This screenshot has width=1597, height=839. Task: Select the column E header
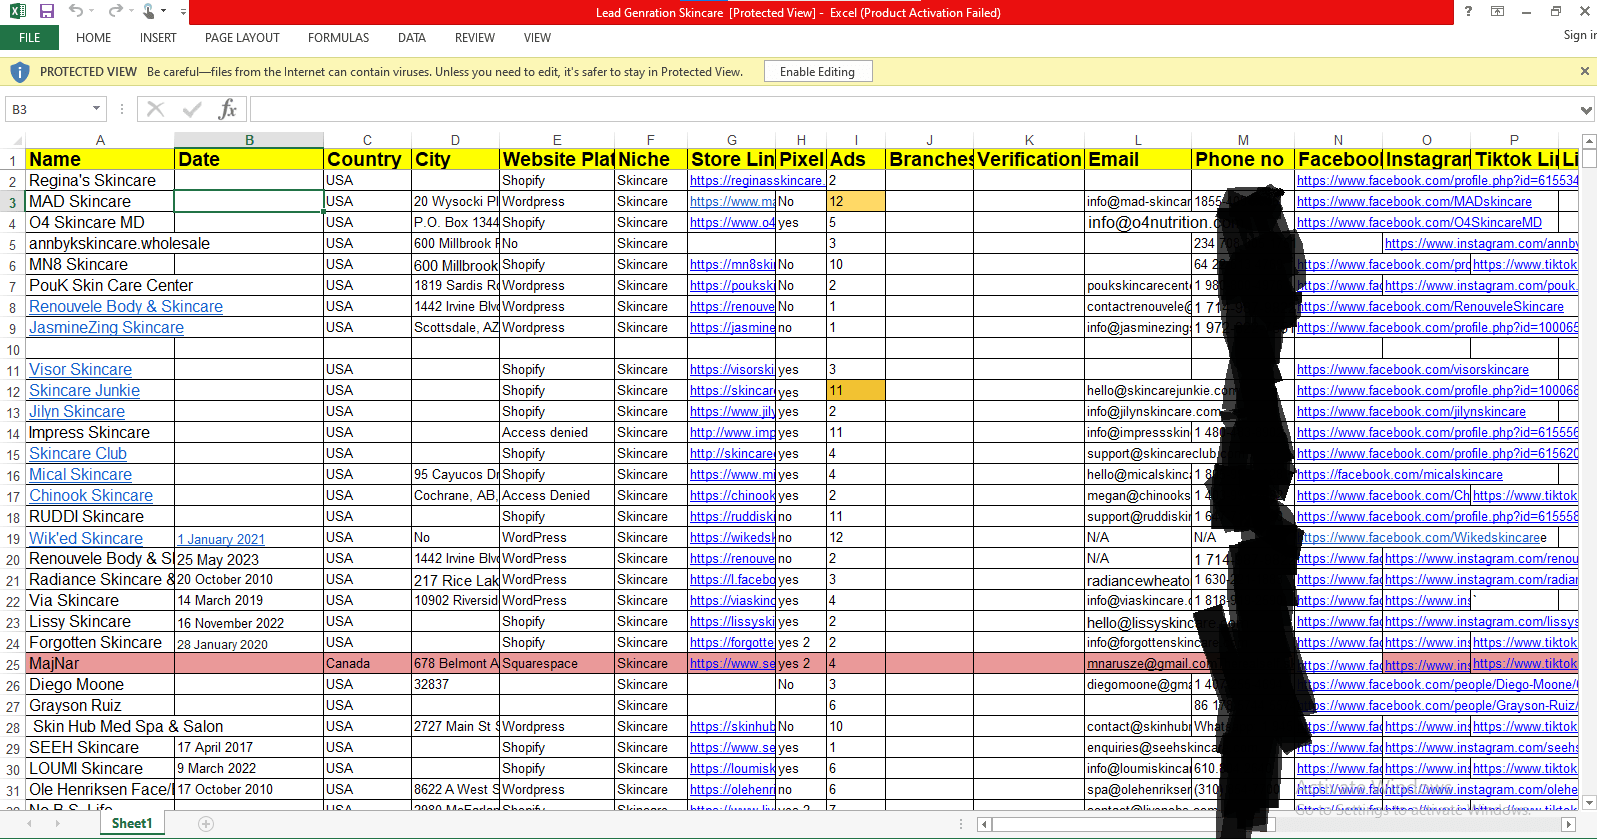pyautogui.click(x=557, y=140)
